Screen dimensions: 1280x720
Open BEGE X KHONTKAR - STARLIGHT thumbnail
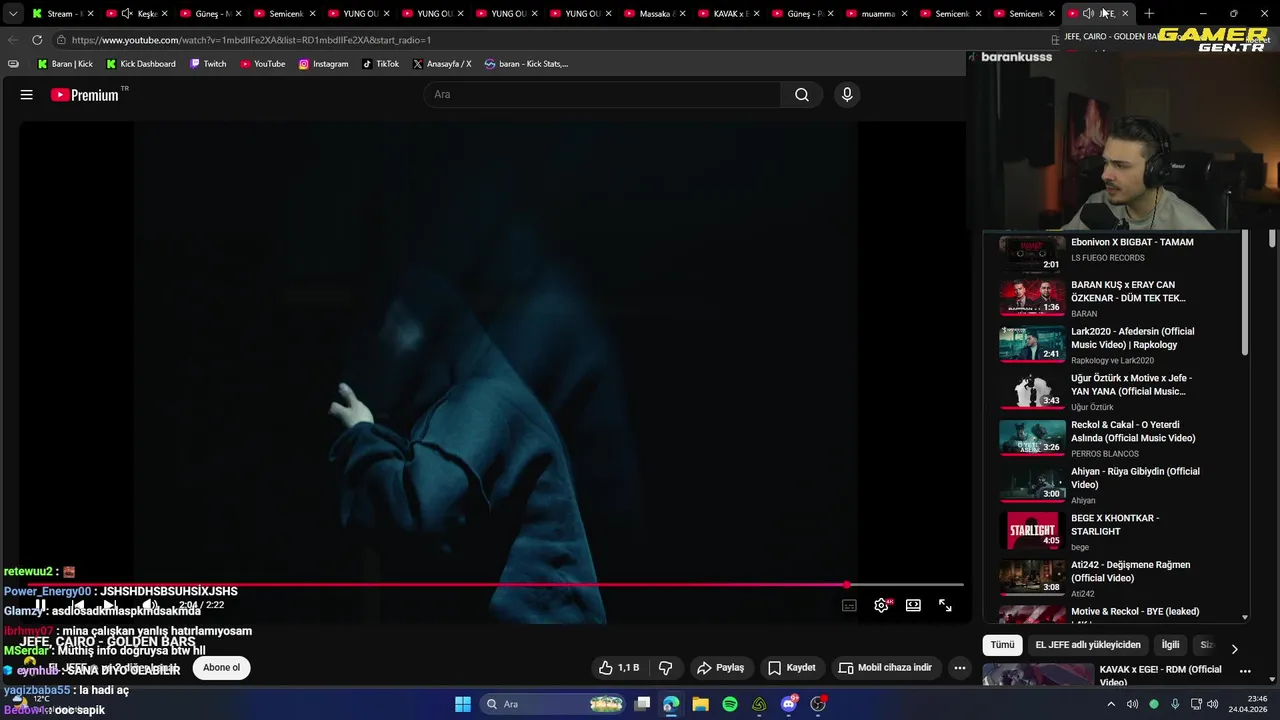click(x=1032, y=530)
